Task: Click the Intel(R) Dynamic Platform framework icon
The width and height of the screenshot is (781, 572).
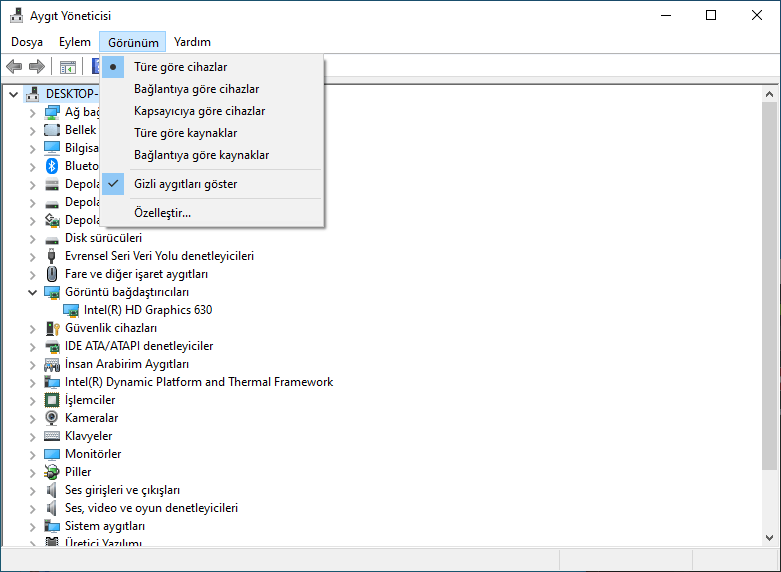Action: tap(52, 382)
